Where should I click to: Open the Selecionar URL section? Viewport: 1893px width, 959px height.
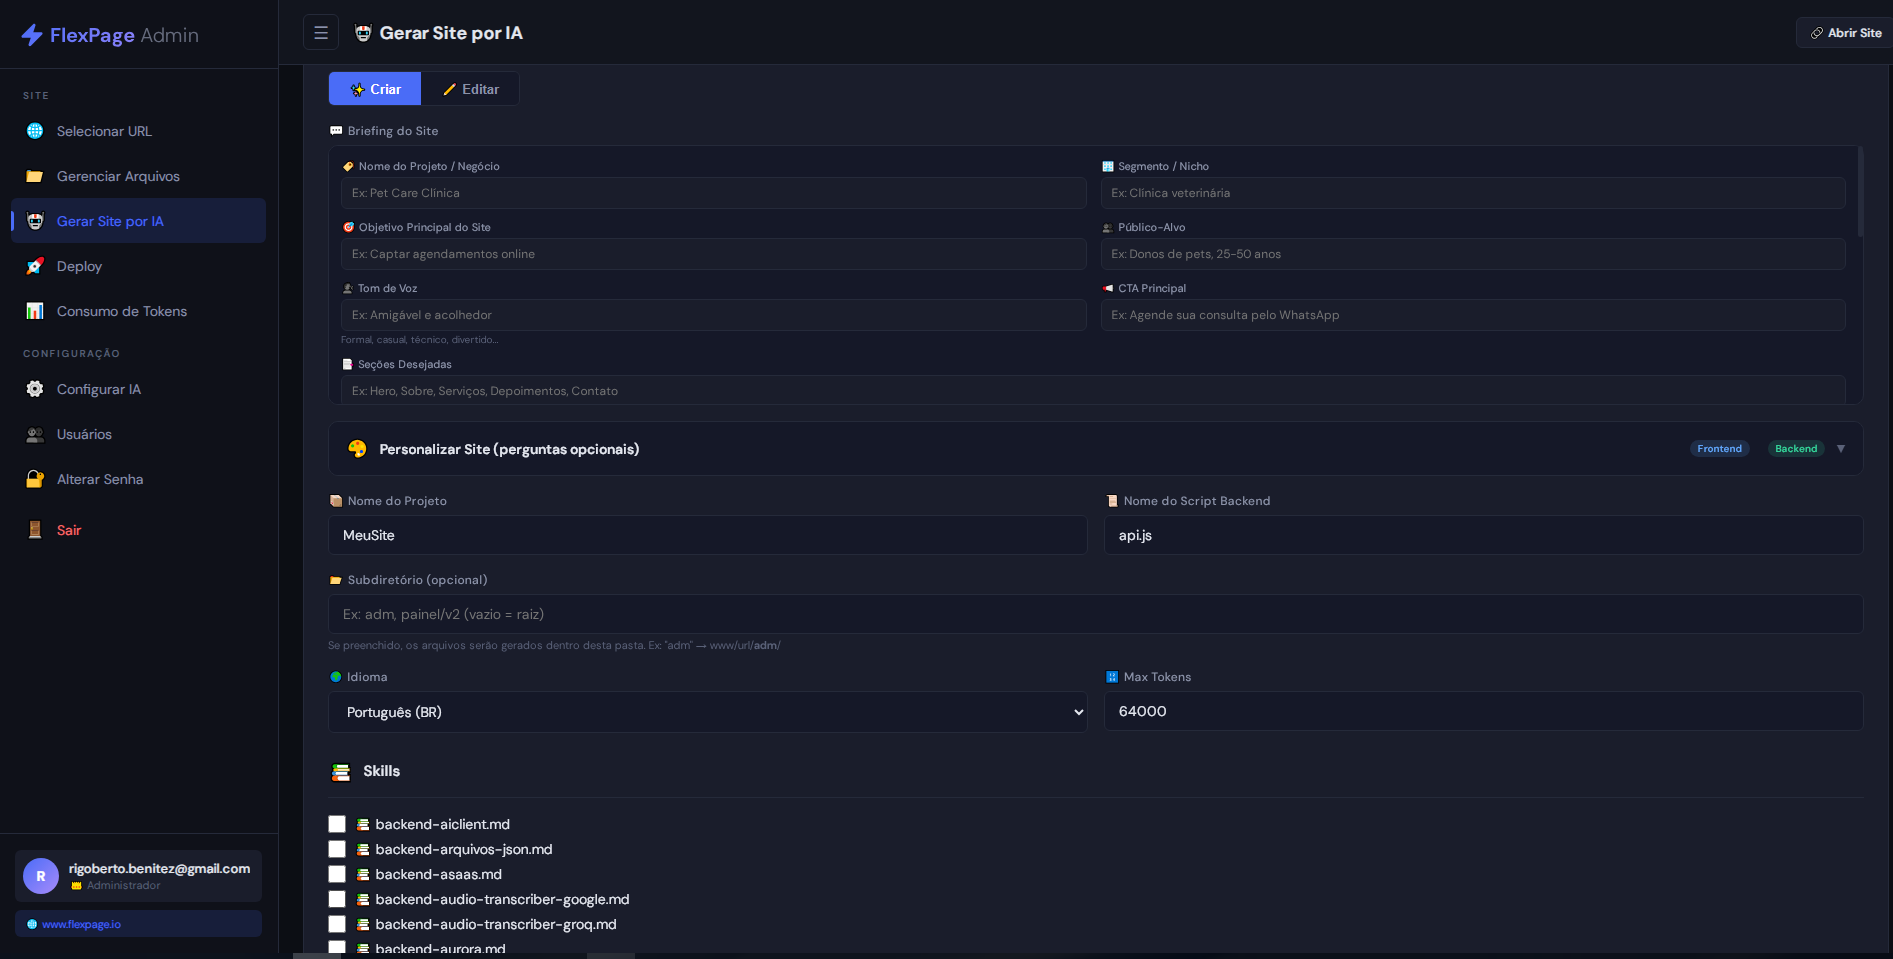point(103,131)
